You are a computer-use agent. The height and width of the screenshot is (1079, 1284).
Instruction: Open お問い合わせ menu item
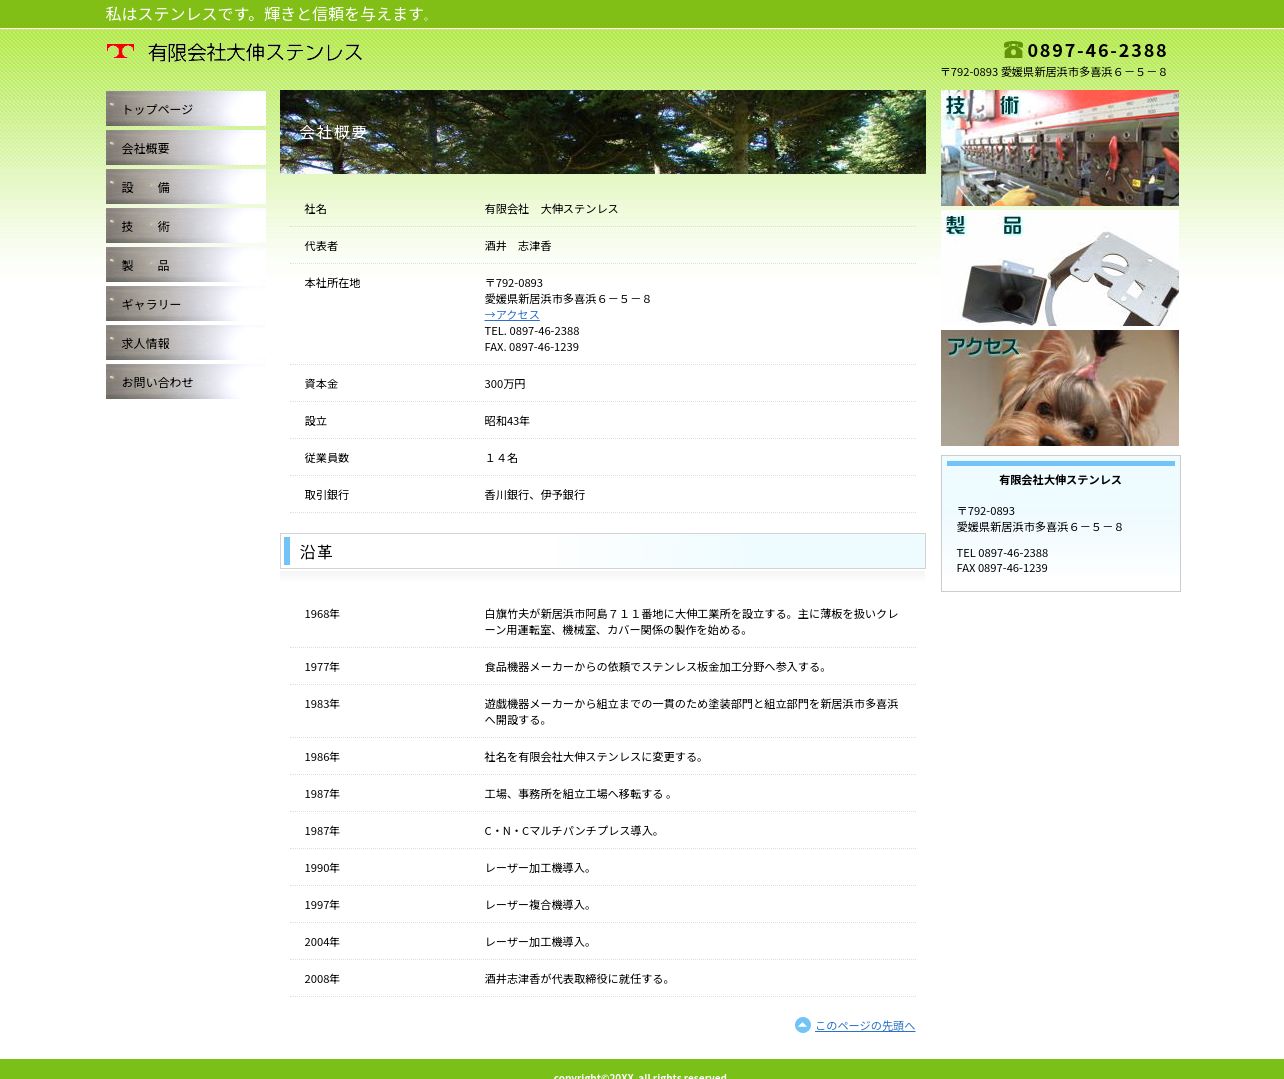click(186, 382)
